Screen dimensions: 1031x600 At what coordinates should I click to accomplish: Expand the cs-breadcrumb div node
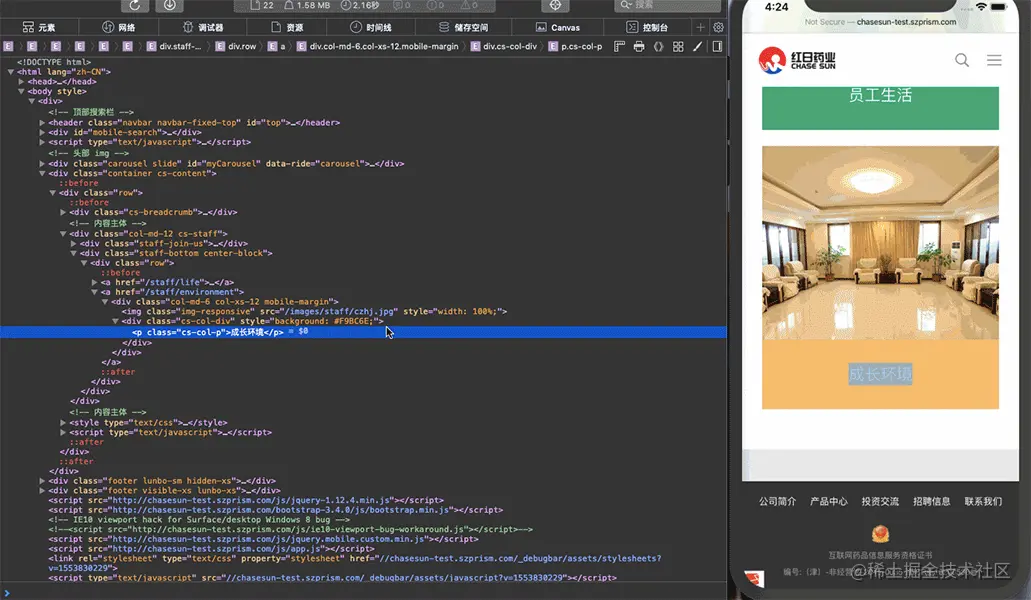tap(63, 212)
